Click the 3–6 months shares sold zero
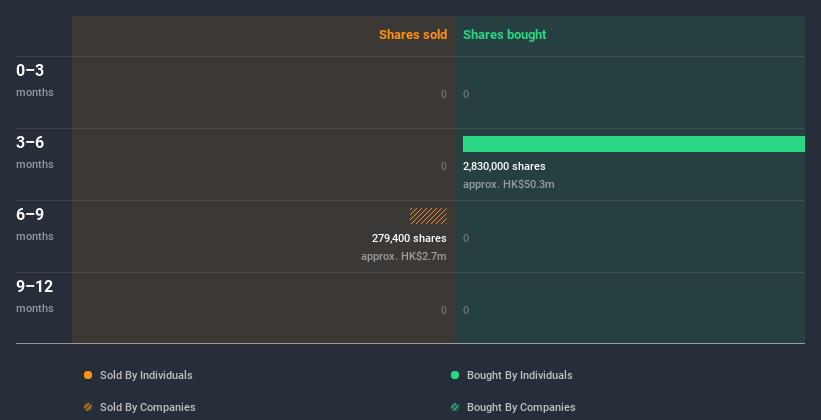821x420 pixels. point(444,166)
